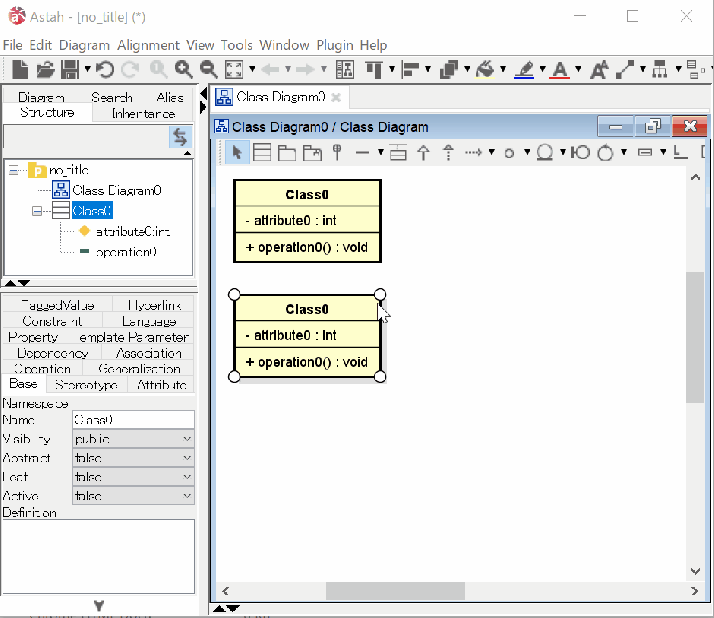The width and height of the screenshot is (714, 618).
Task: Open the Visibility dropdown showing public
Action: click(133, 439)
